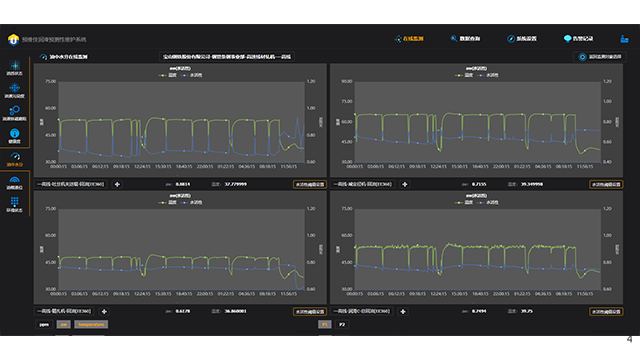Click the factory icon at the header's far right
The image size is (640, 360).
[624, 39]
